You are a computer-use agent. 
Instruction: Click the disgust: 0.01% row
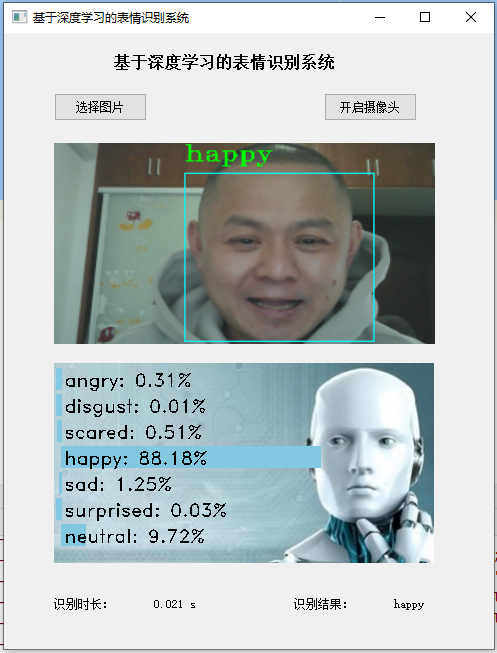pyautogui.click(x=131, y=406)
